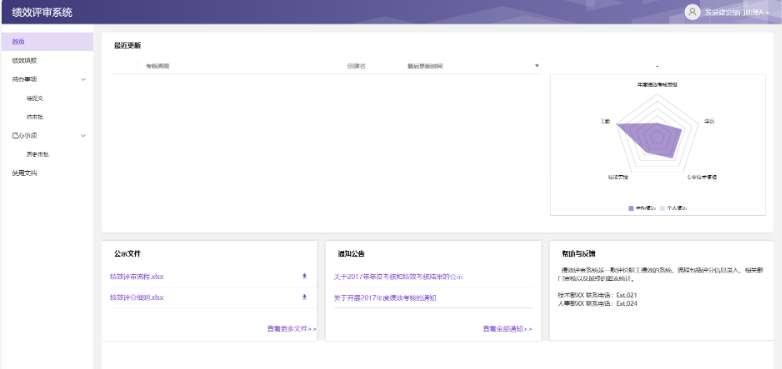Click the sort arrow at the table header's right end
This screenshot has width=782, height=369.
pos(537,66)
